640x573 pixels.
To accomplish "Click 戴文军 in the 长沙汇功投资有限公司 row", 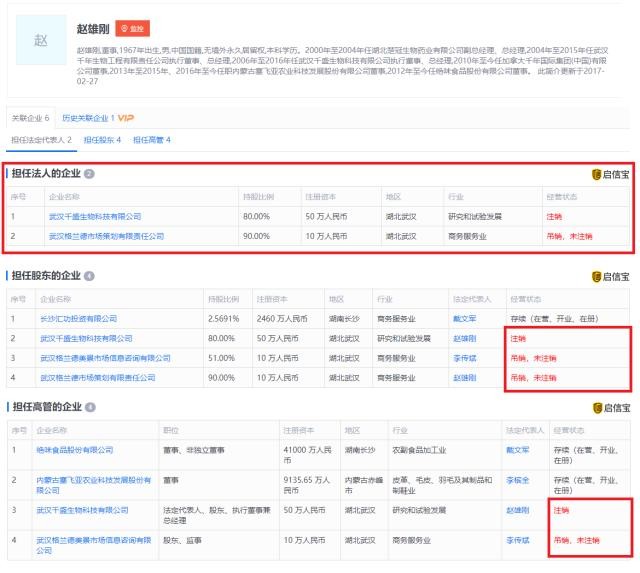I will click(466, 319).
